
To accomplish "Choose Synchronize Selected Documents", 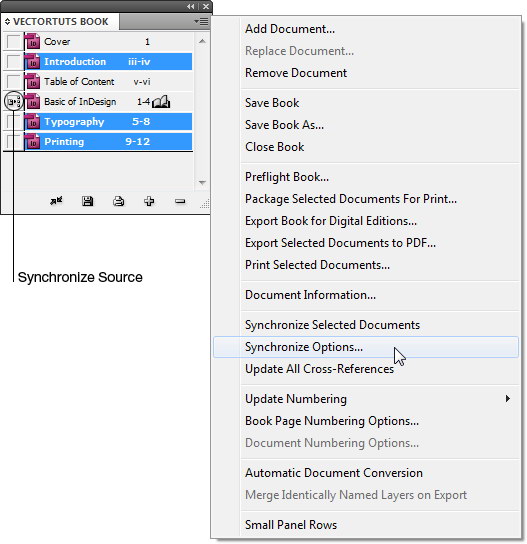I will click(x=366, y=325).
